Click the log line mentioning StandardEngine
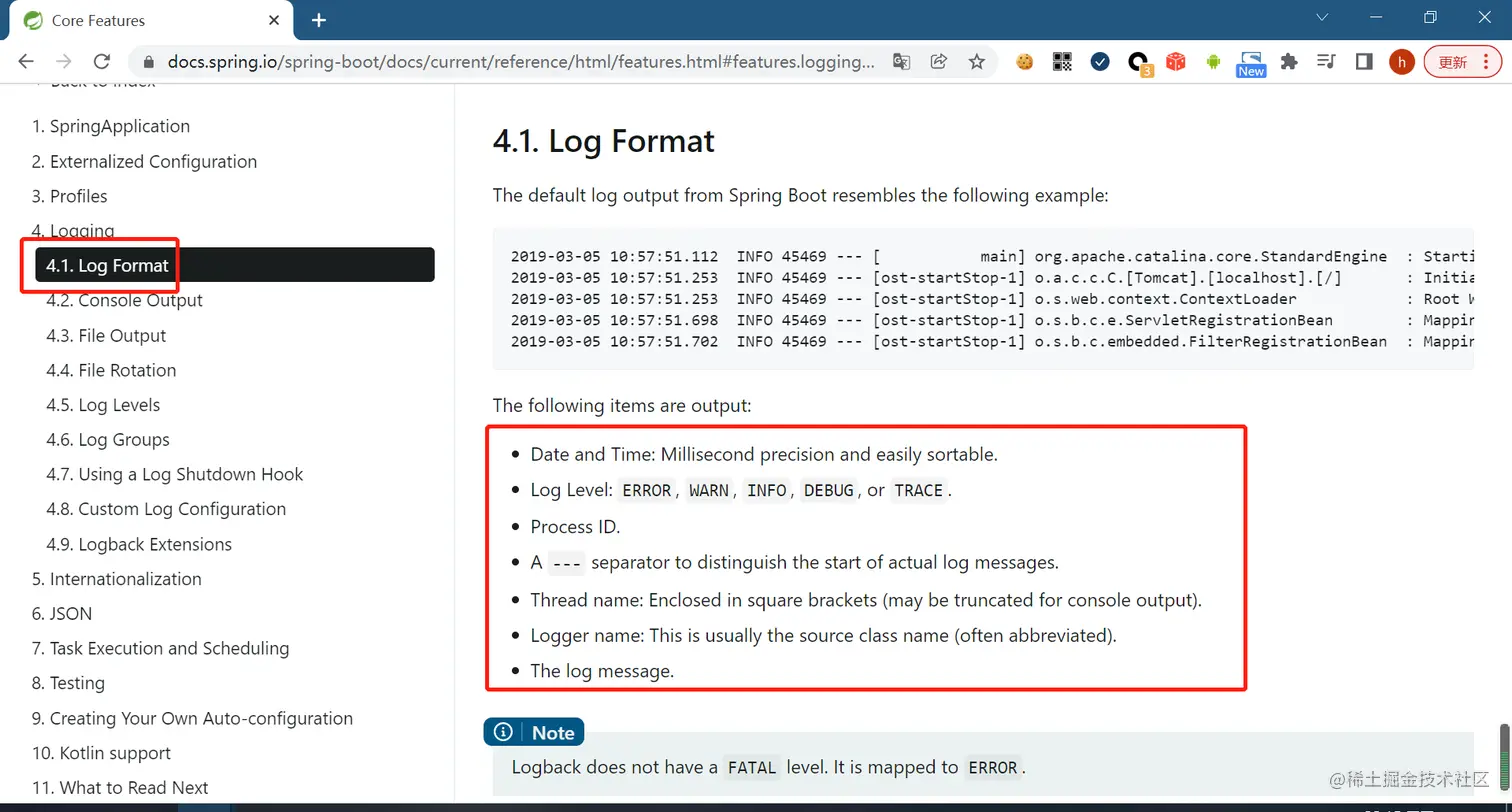The width and height of the screenshot is (1512, 812). coord(992,257)
